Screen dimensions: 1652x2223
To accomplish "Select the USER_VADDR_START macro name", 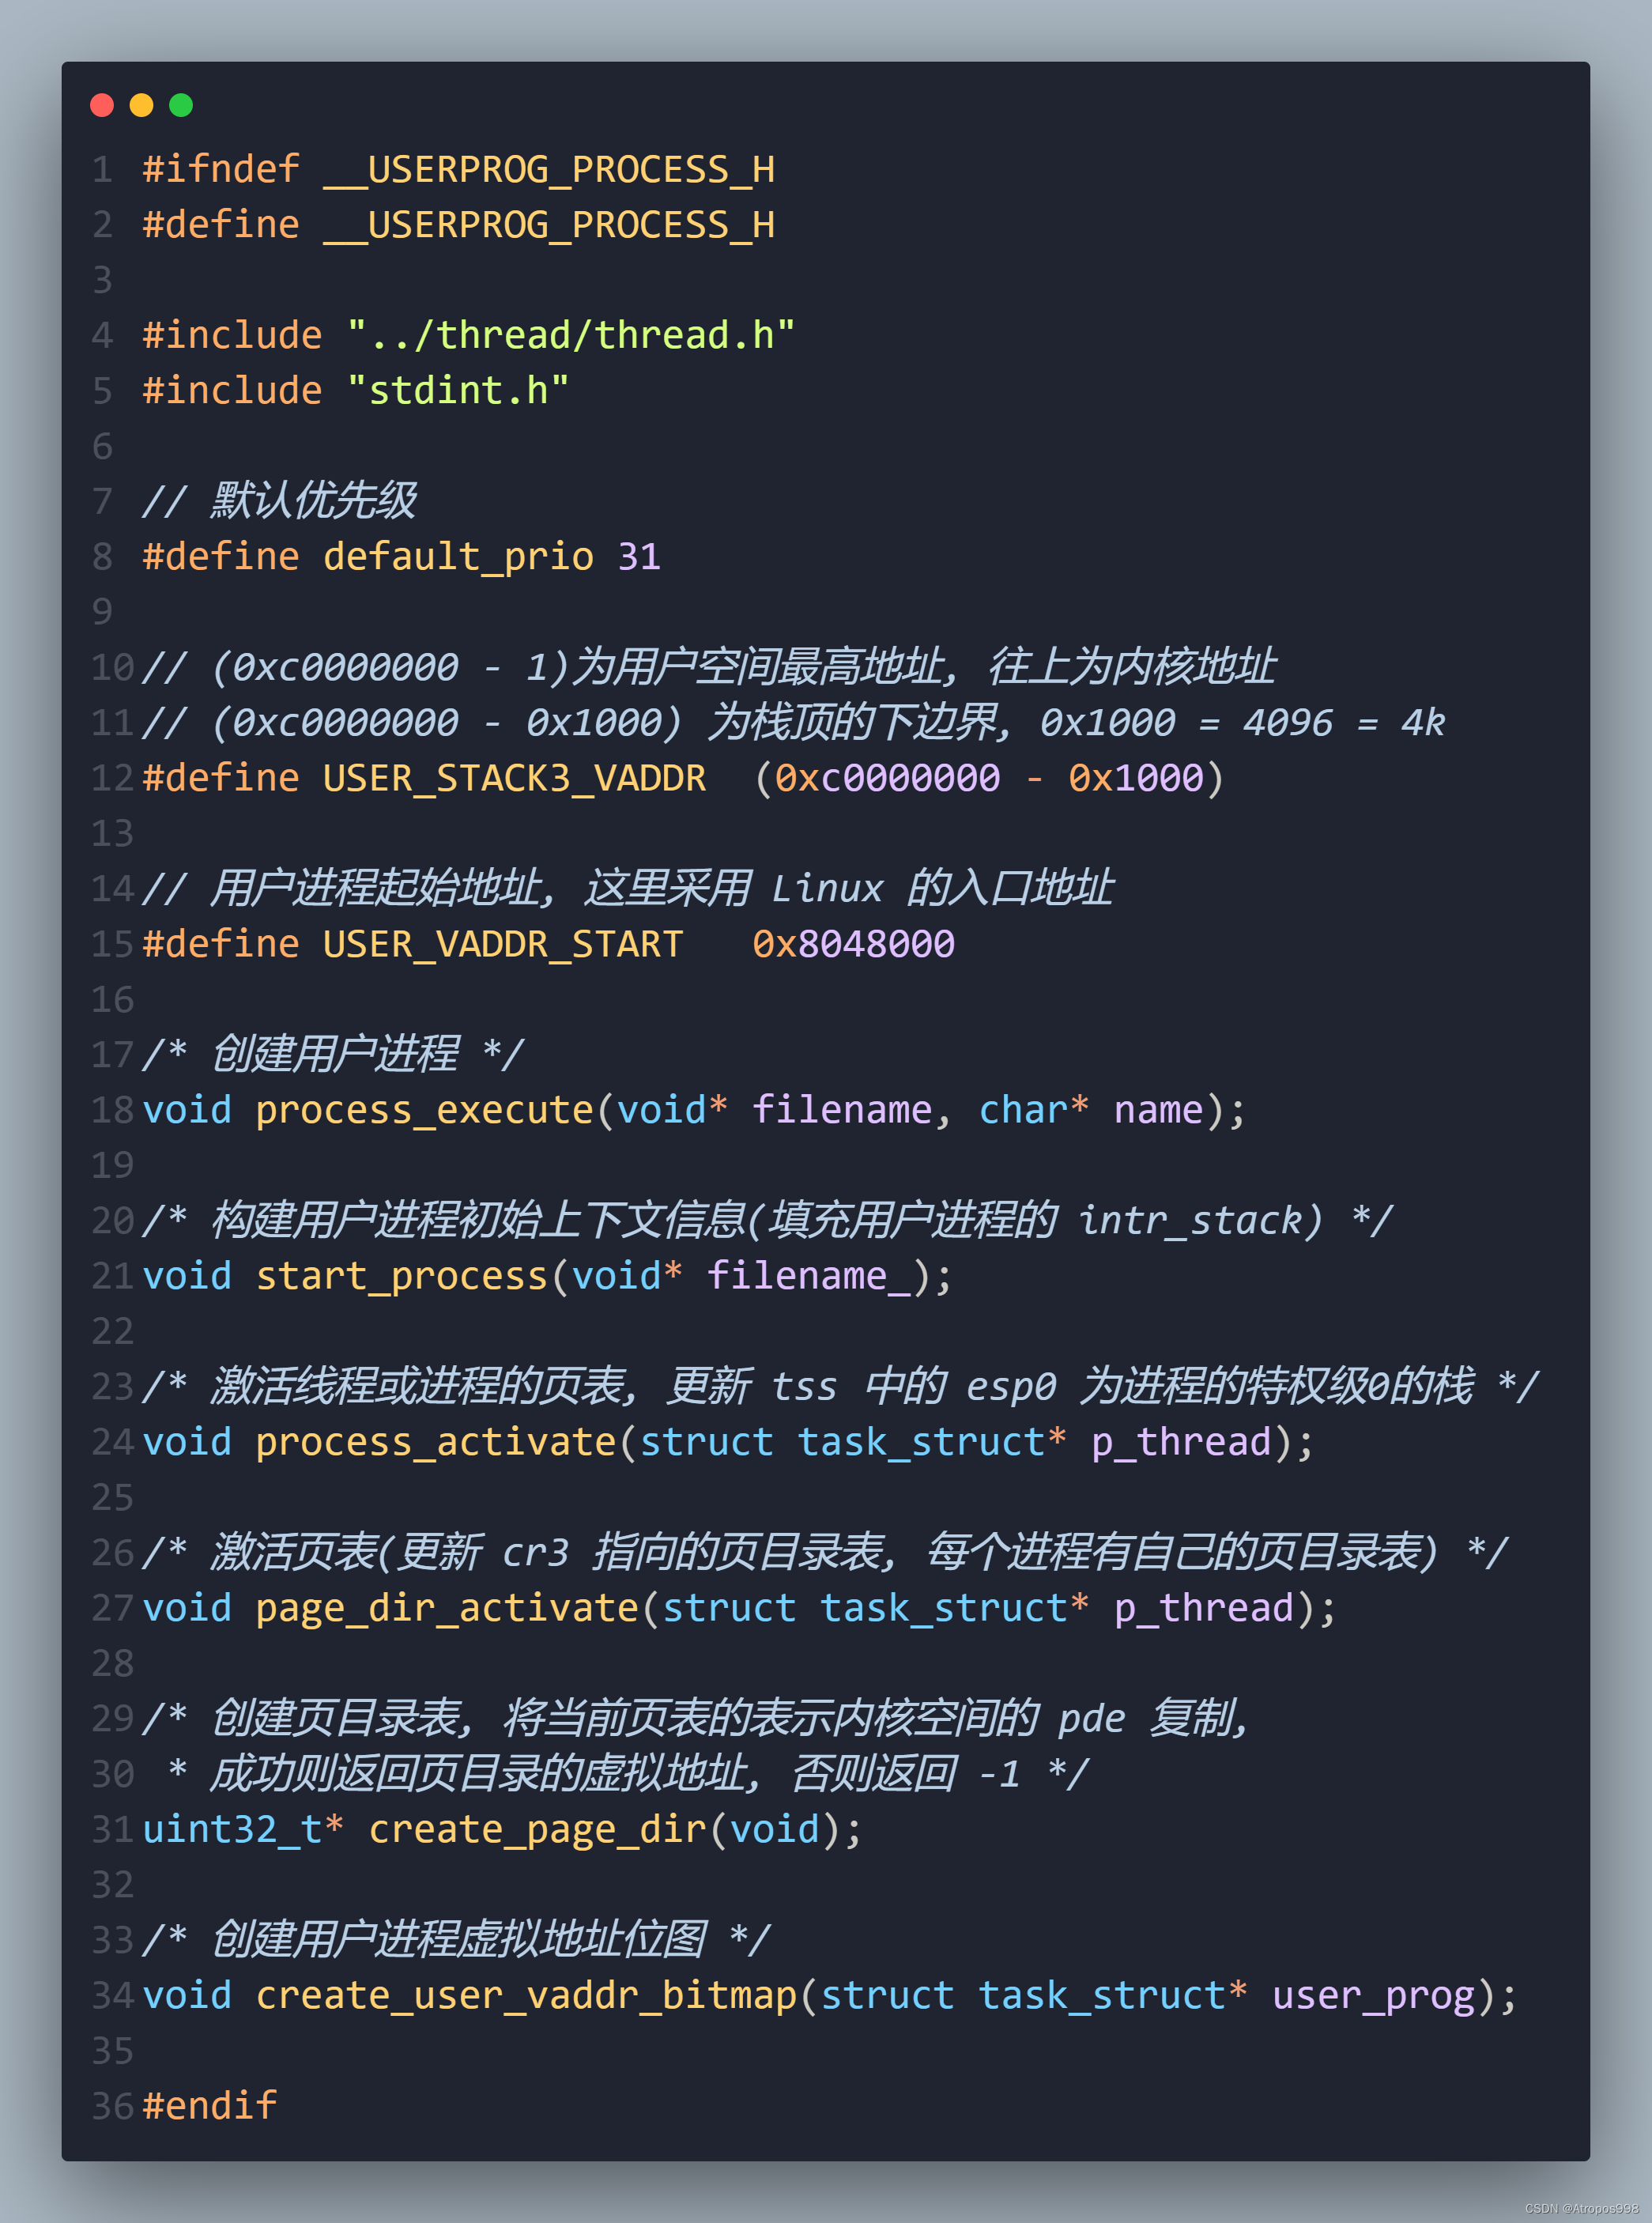I will [x=503, y=944].
